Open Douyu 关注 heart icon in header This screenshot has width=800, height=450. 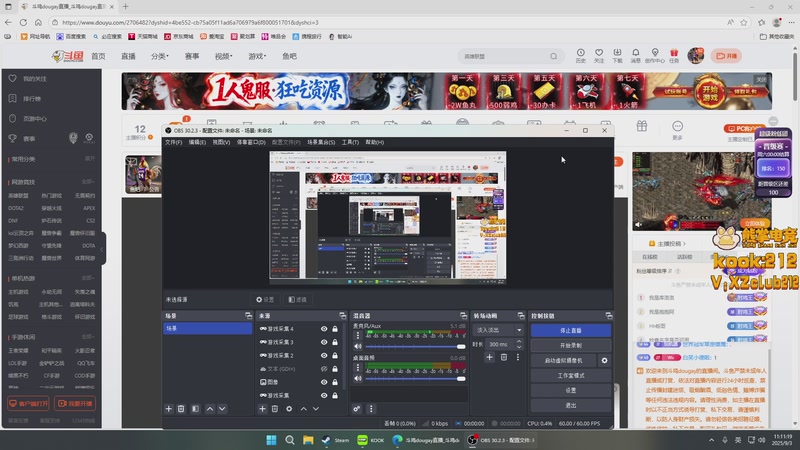click(599, 56)
